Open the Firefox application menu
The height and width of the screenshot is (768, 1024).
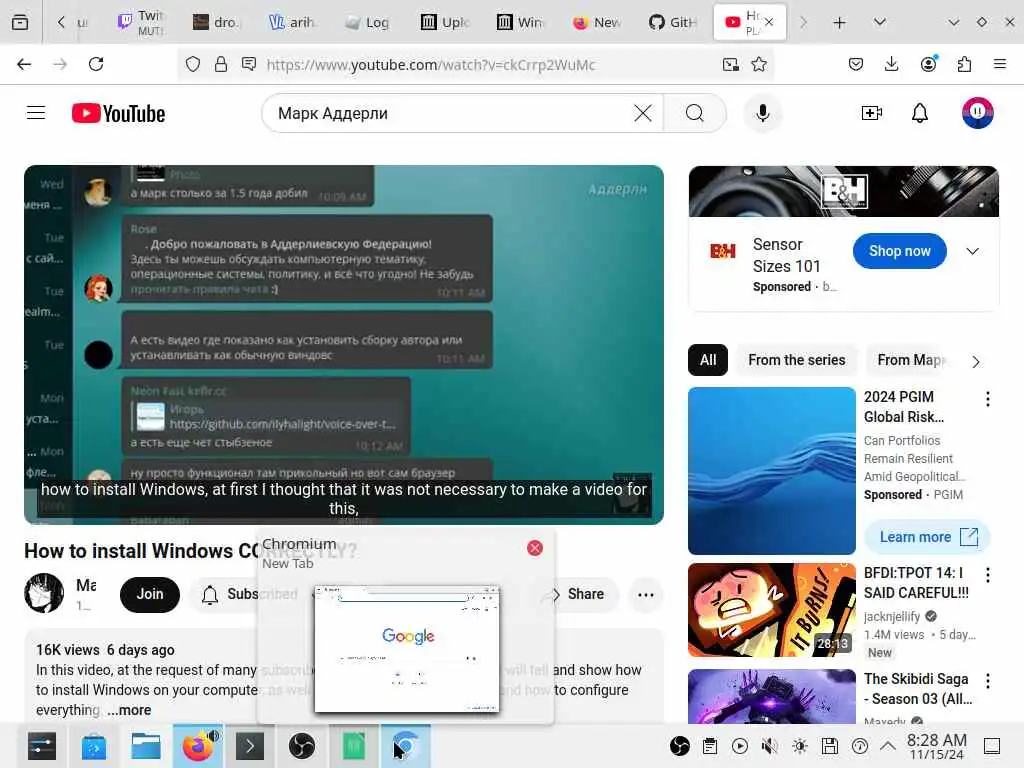tap(1000, 64)
